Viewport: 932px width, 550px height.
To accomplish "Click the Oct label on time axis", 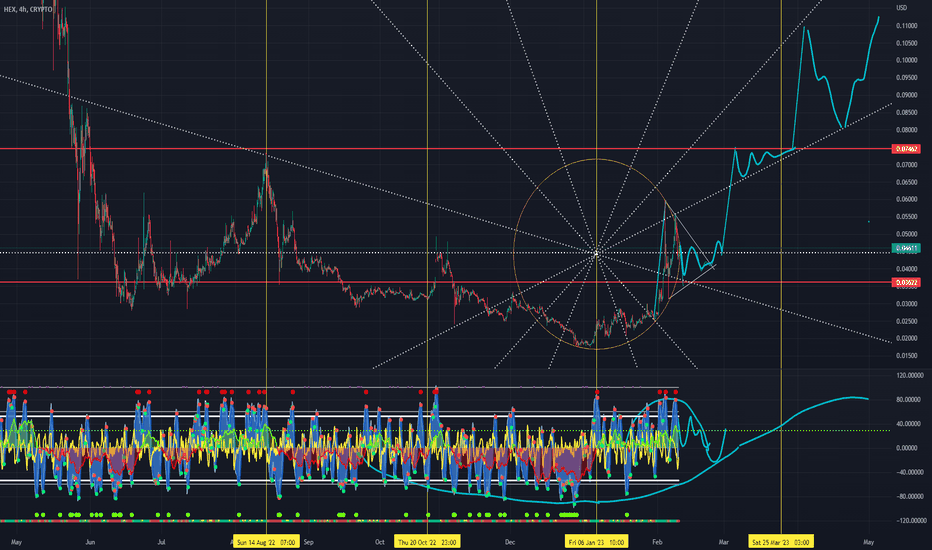I will (x=380, y=542).
